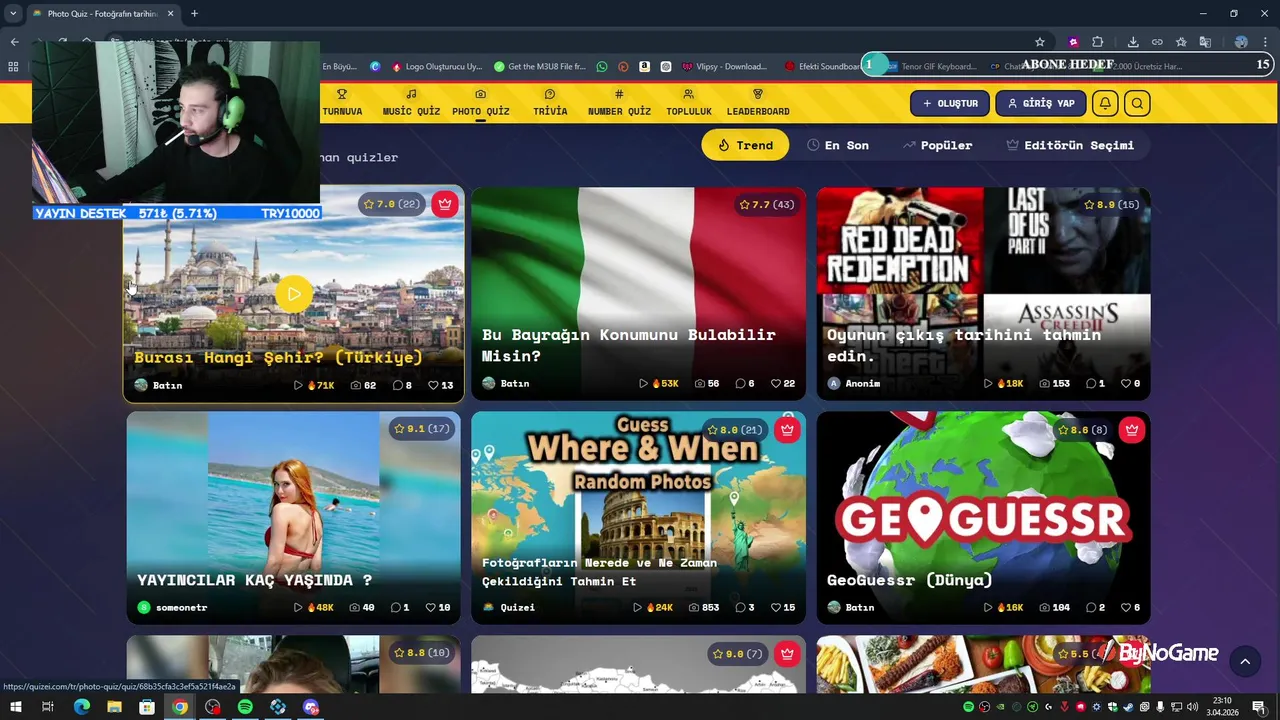Image resolution: width=1280 pixels, height=720 pixels.
Task: Open someonetr author profile
Action: [172, 608]
